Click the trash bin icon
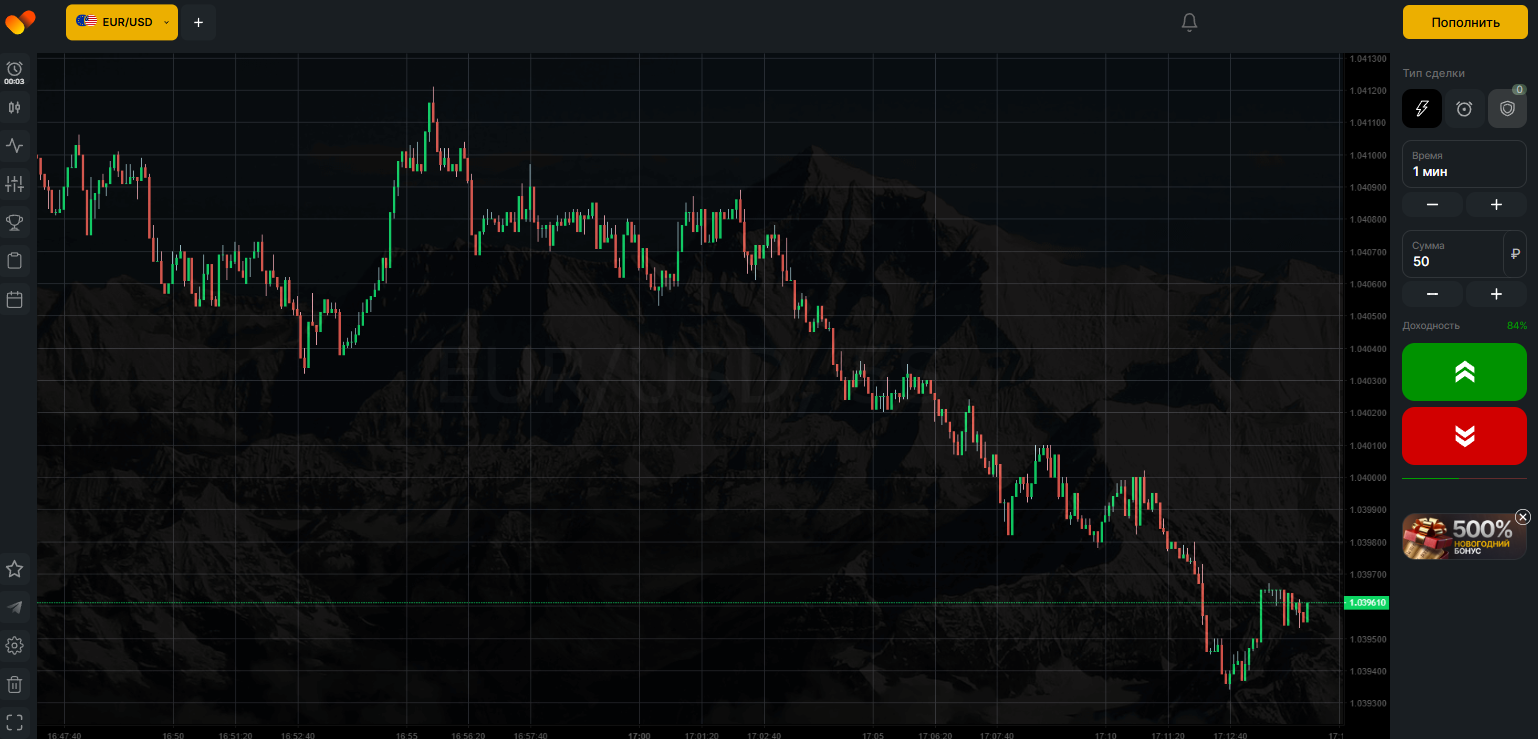This screenshot has width=1538, height=739. pyautogui.click(x=14, y=685)
